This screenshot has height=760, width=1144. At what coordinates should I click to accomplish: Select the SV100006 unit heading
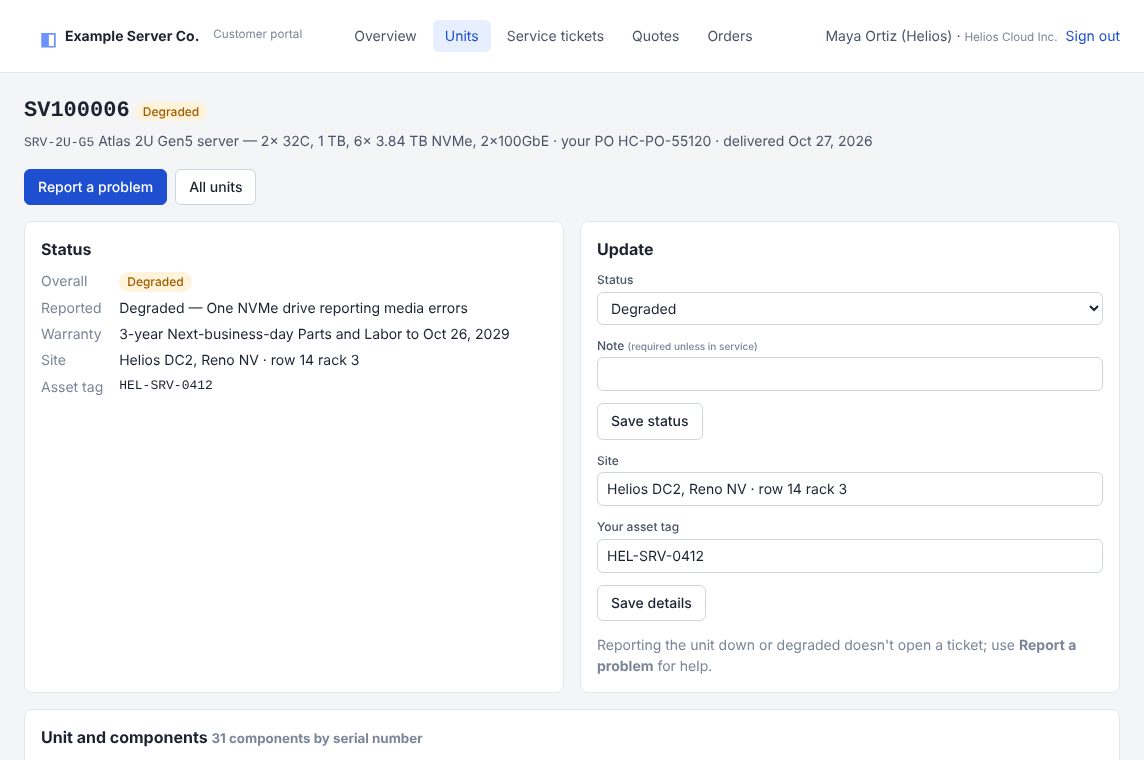click(77, 109)
